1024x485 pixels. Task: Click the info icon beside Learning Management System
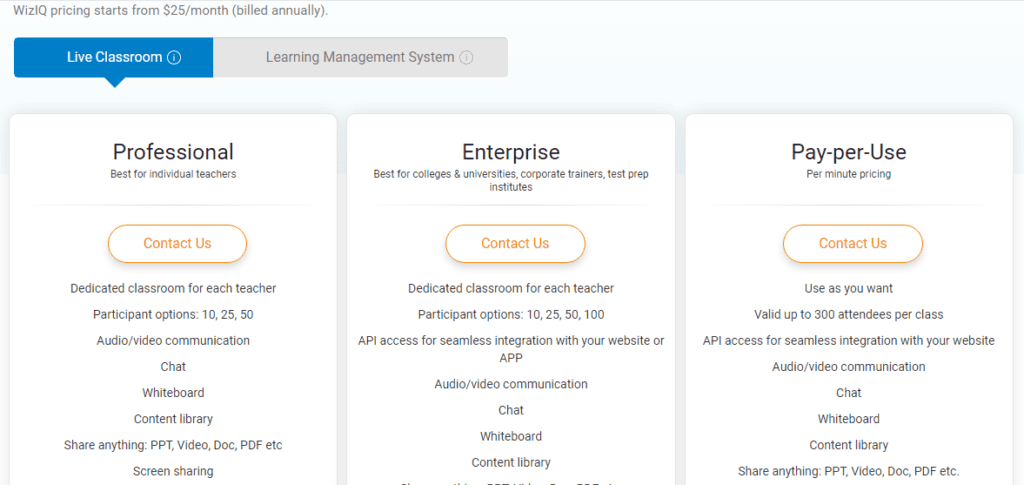[x=466, y=58]
